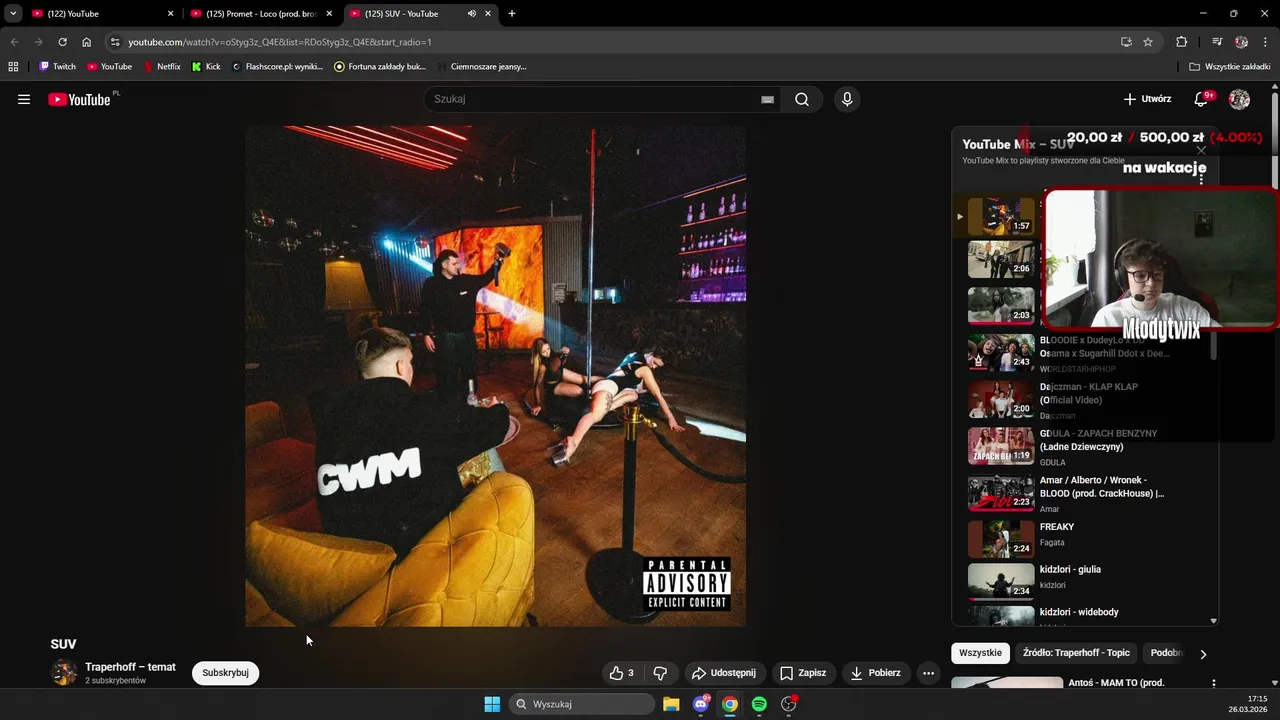Play Amar / Alberto / Wronek - BLOOD
This screenshot has height=720, width=1280.
pos(1089,493)
